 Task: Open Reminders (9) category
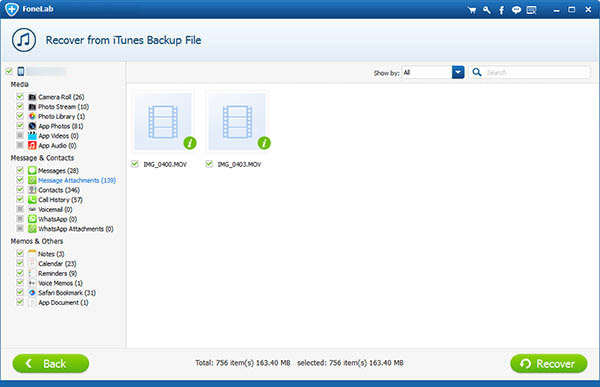57,273
